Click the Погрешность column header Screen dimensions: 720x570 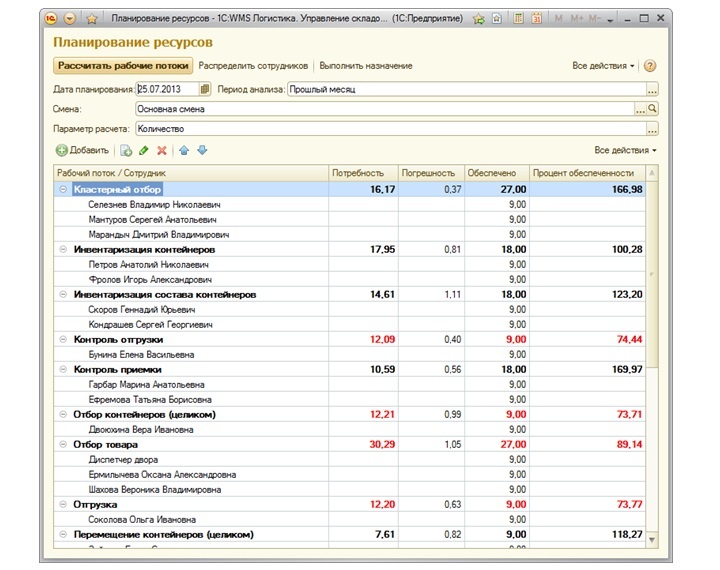tap(432, 173)
